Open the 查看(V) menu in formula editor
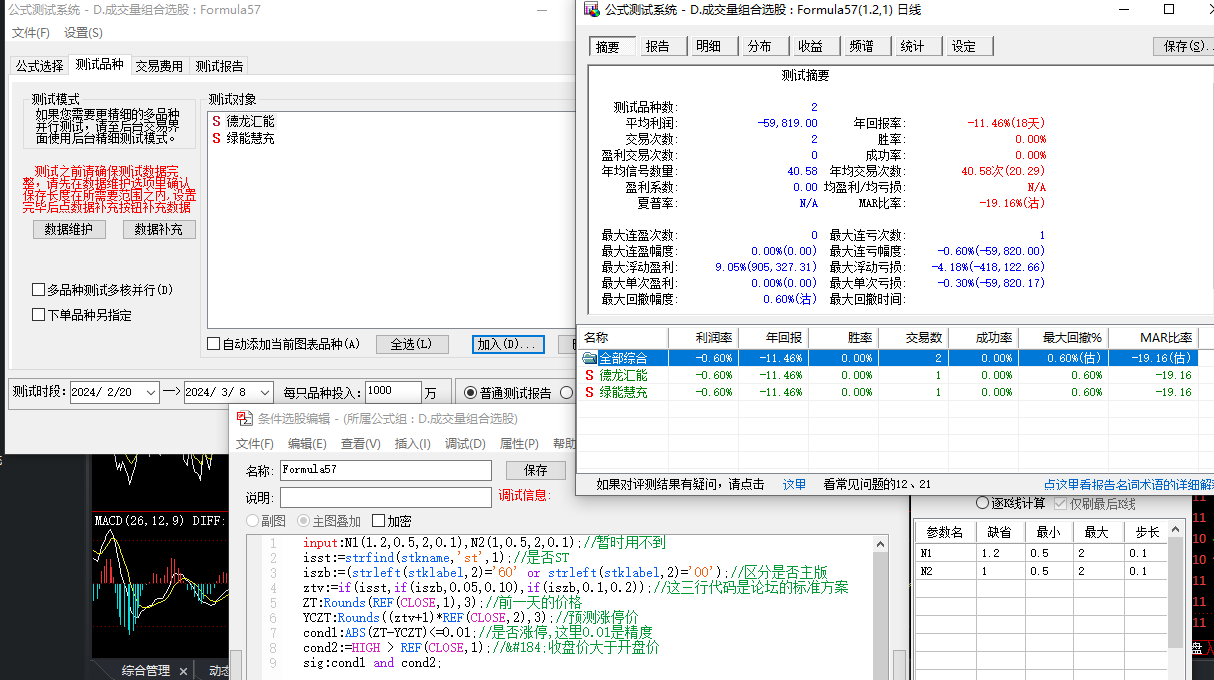The image size is (1214, 680). (361, 444)
